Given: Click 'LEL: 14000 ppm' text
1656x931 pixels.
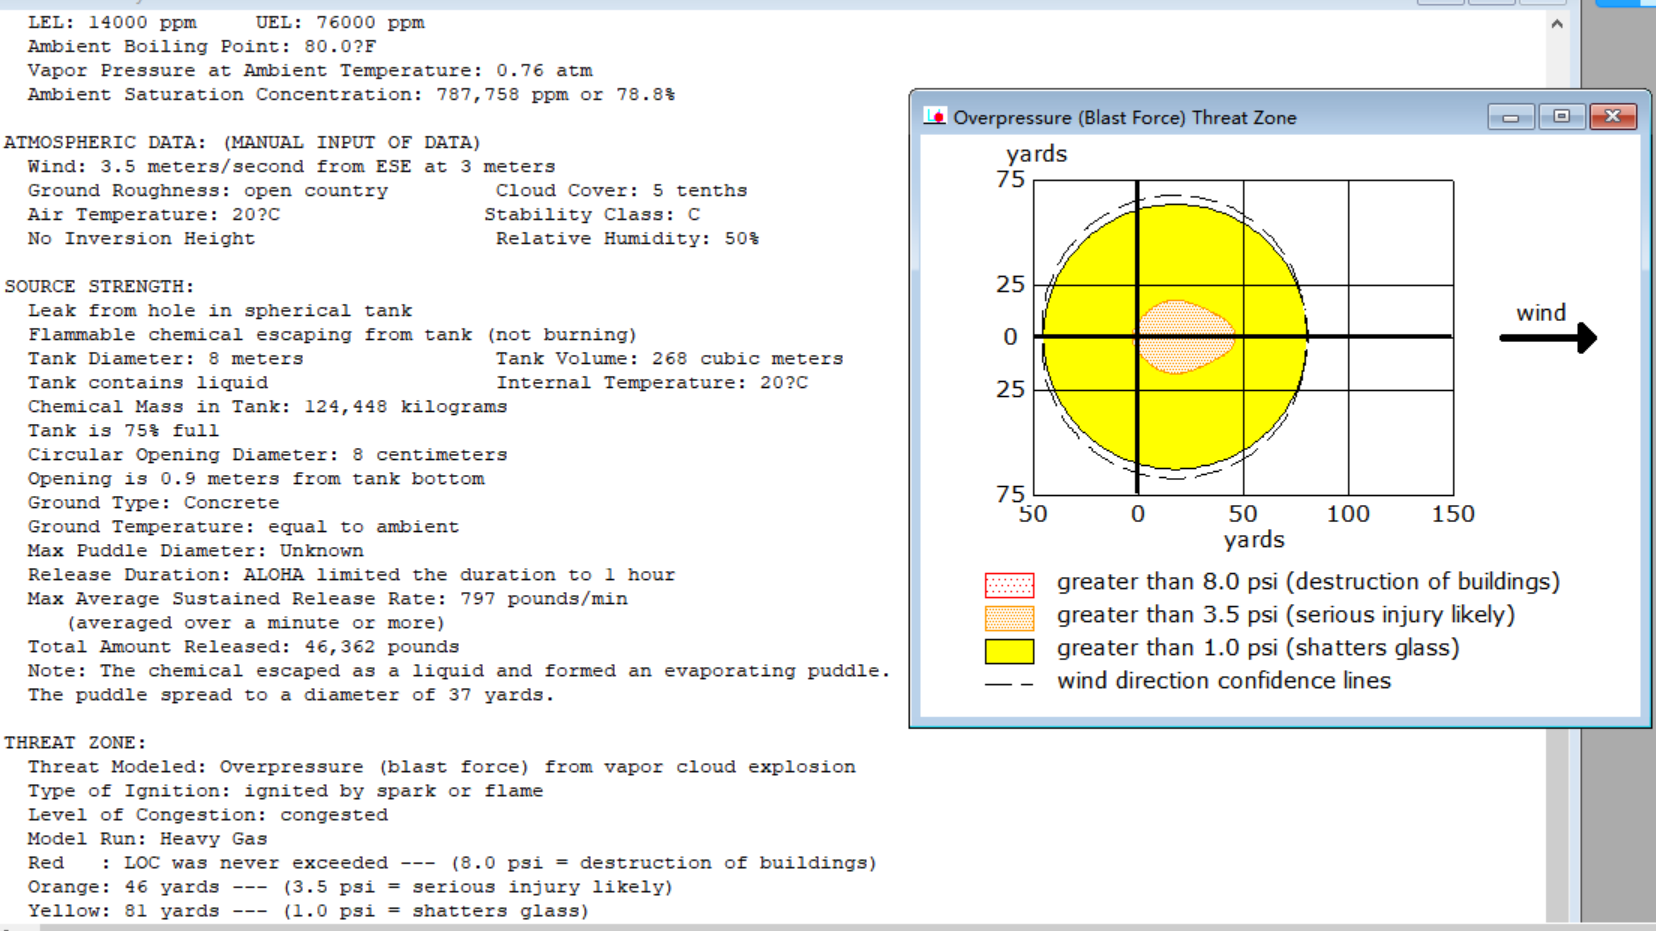Looking at the screenshot, I should pos(112,23).
